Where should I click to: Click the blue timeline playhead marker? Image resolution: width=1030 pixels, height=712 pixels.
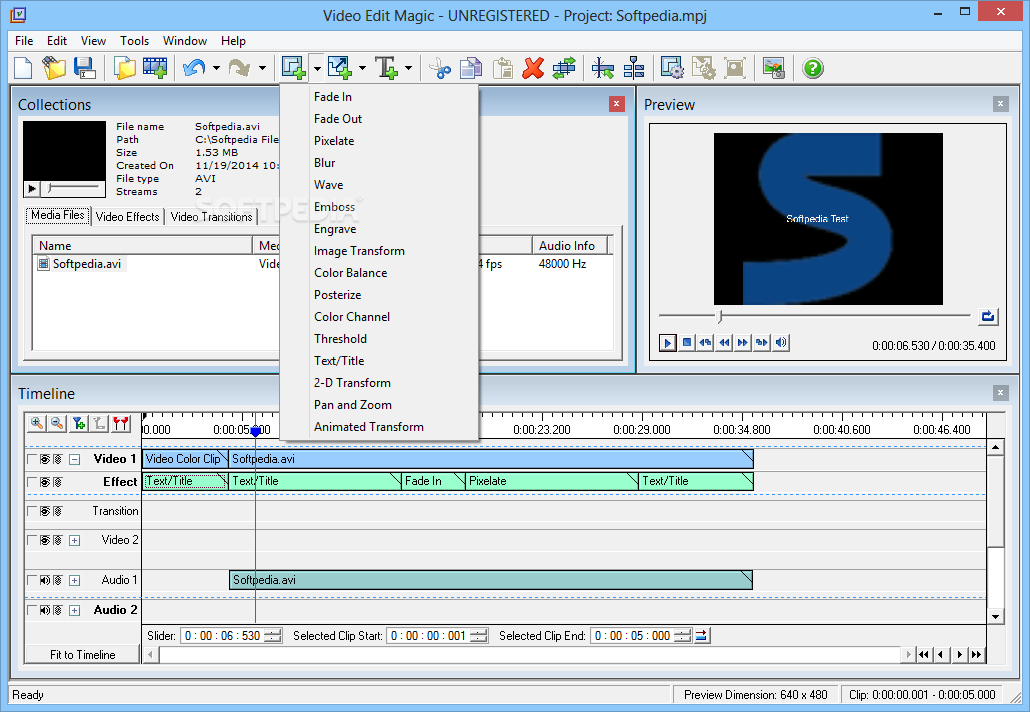[256, 432]
